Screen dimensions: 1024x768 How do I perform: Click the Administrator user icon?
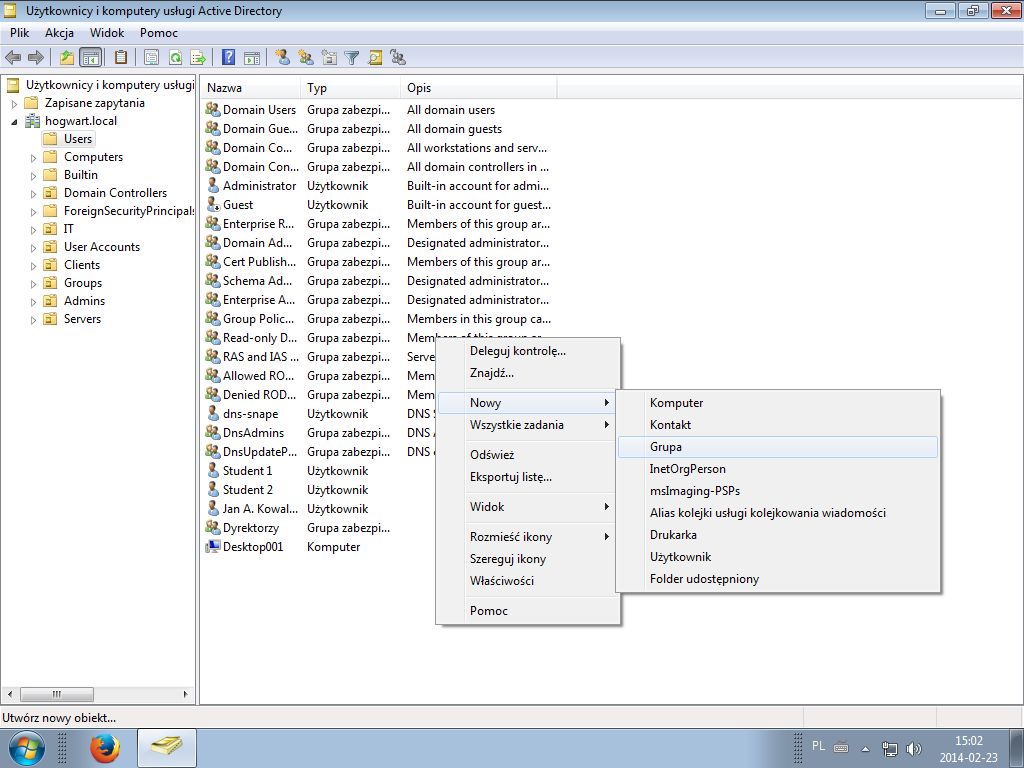(x=213, y=185)
